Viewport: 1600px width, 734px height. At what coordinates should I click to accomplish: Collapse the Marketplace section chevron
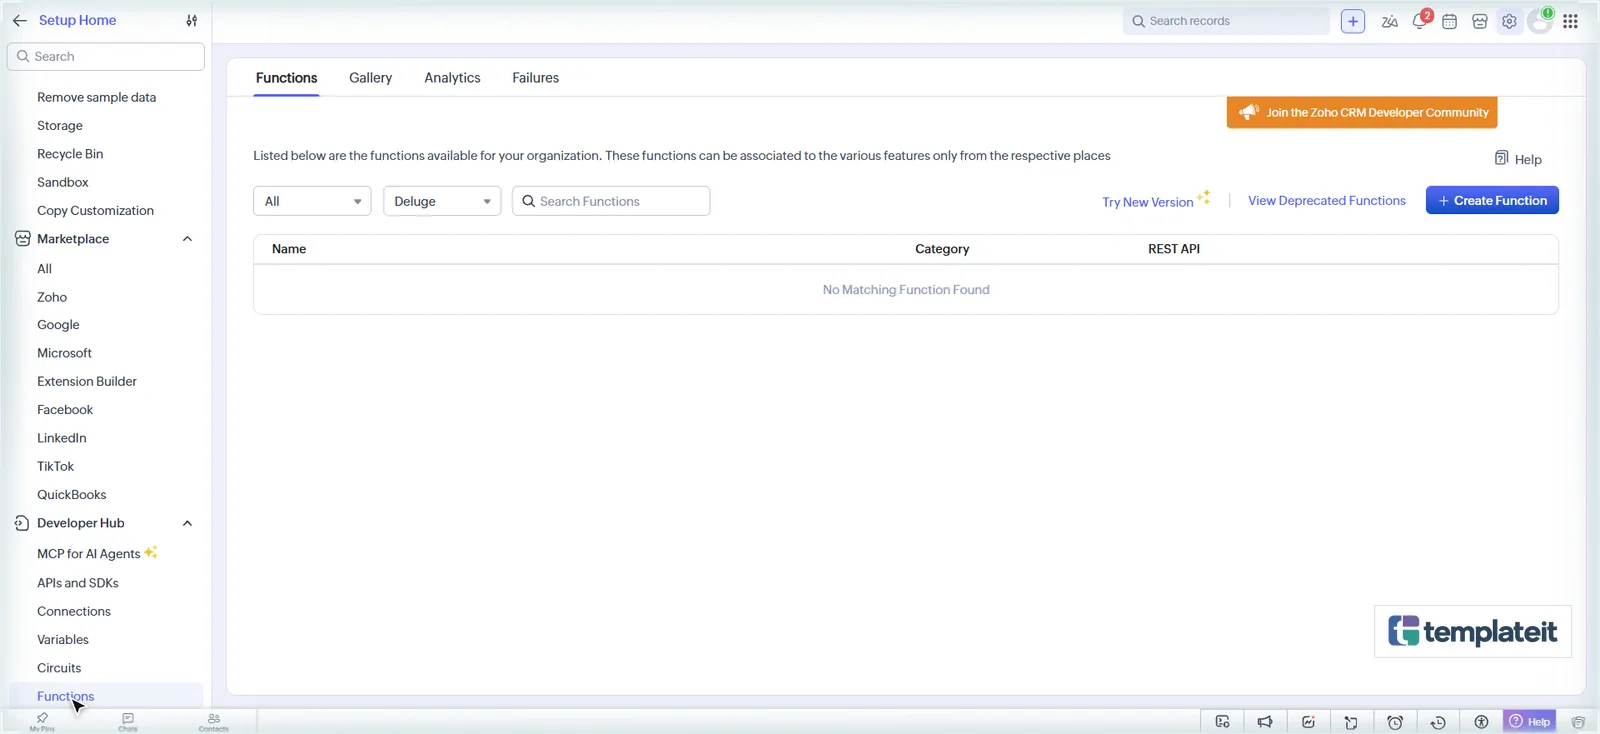[187, 239]
